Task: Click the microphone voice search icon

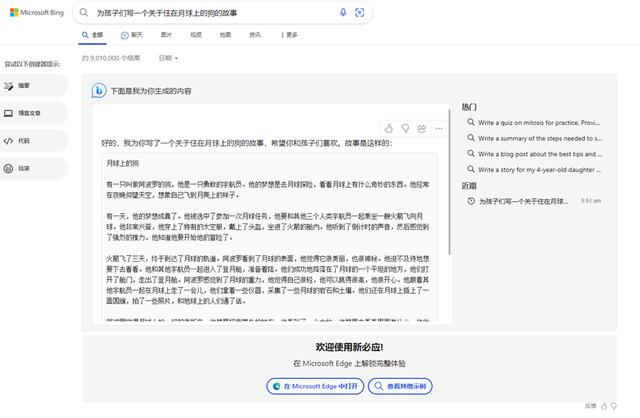Action: [x=343, y=13]
